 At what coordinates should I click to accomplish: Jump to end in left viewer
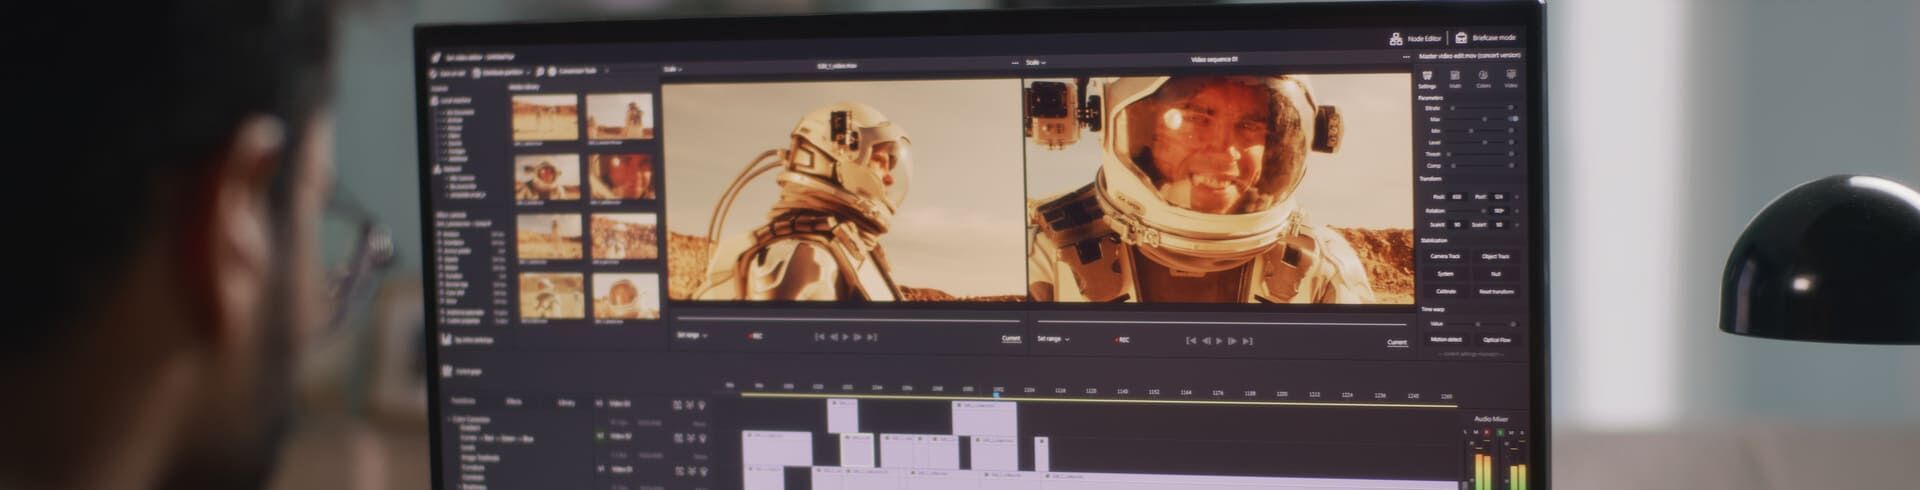872,337
